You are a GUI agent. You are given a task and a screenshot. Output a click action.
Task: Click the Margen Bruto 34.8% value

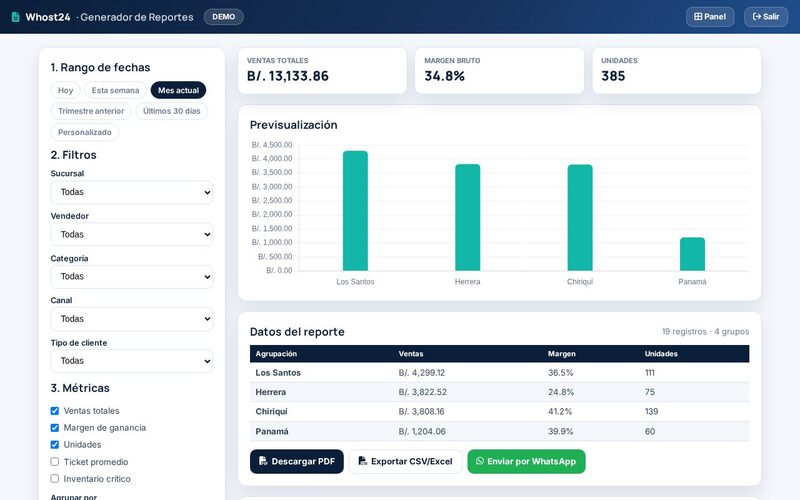(444, 76)
